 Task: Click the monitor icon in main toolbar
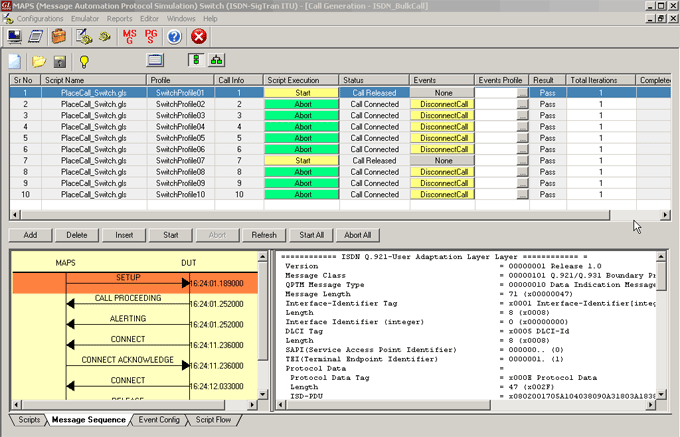(x=15, y=36)
